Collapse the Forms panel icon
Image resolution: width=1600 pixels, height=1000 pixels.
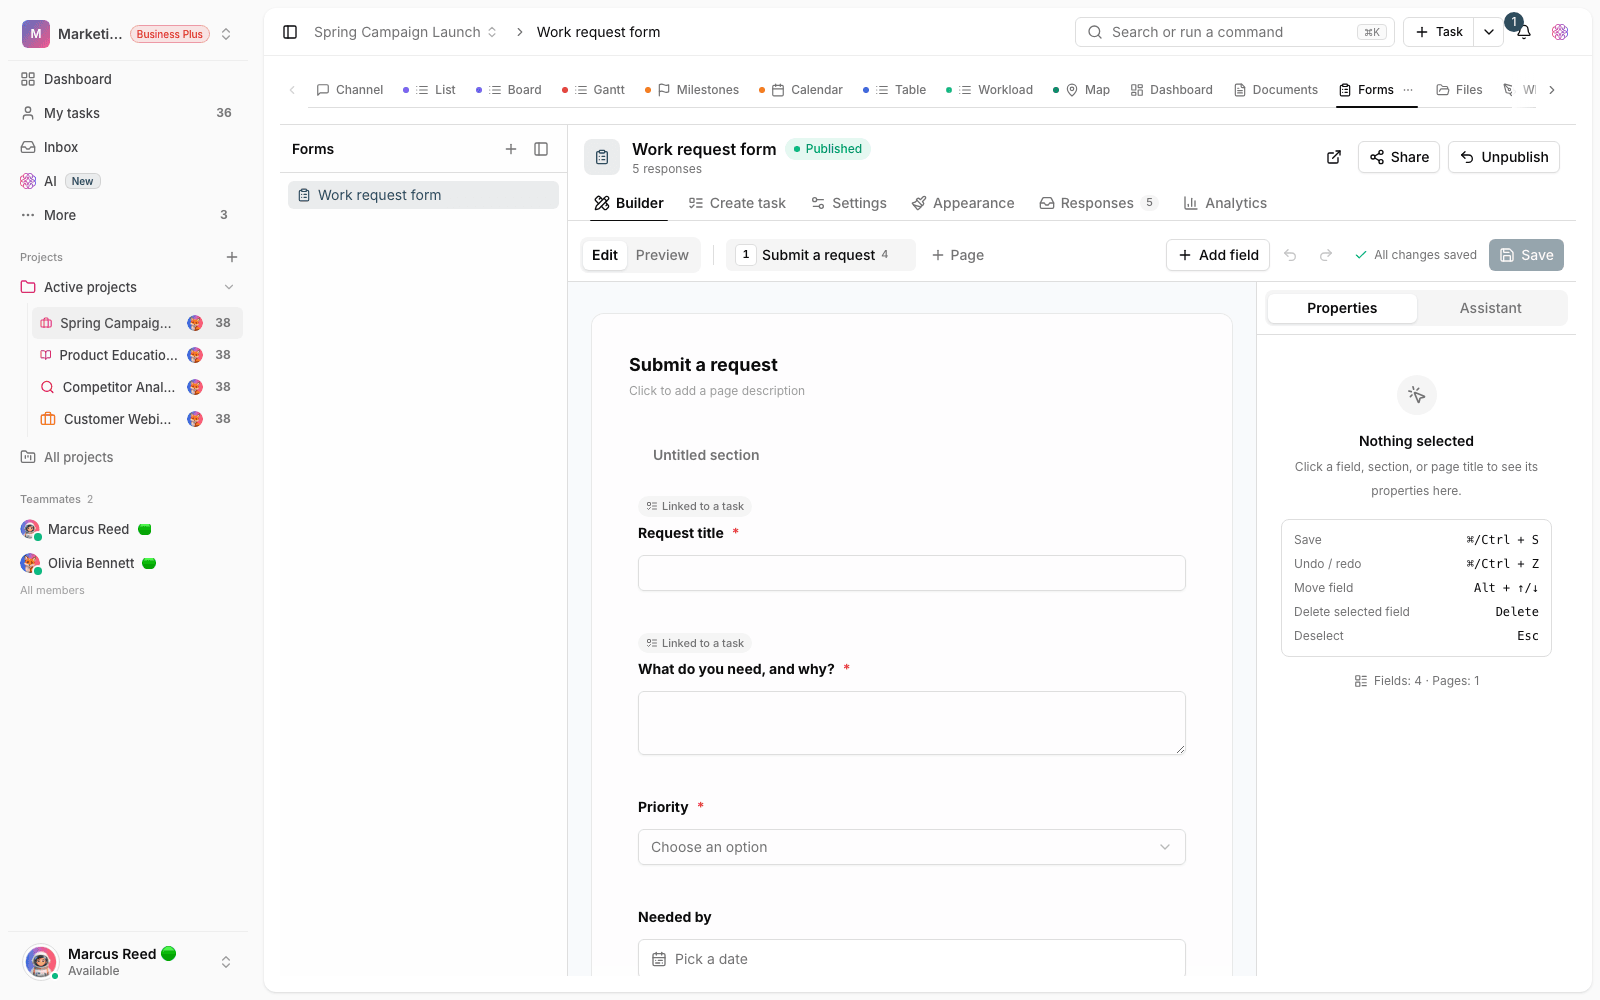[541, 149]
